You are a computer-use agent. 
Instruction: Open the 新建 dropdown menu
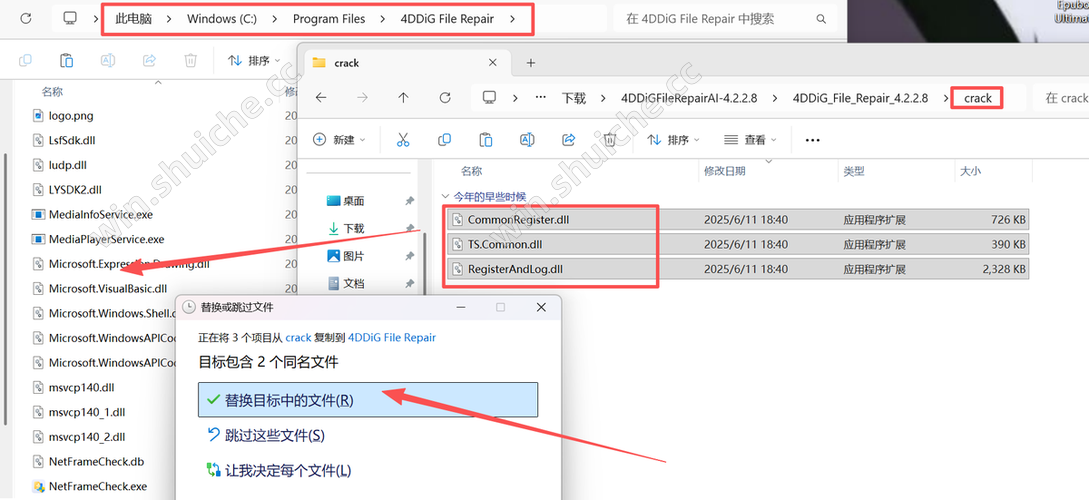[x=339, y=140]
